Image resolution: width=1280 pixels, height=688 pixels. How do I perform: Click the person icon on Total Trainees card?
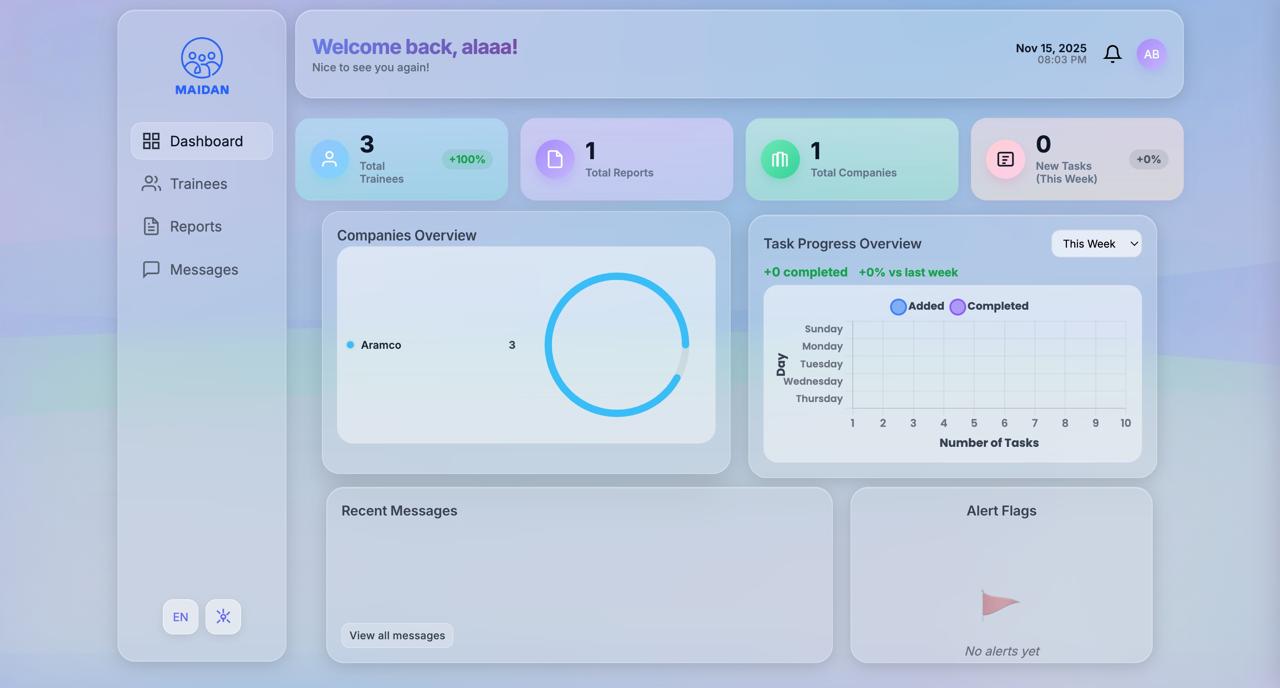point(329,158)
